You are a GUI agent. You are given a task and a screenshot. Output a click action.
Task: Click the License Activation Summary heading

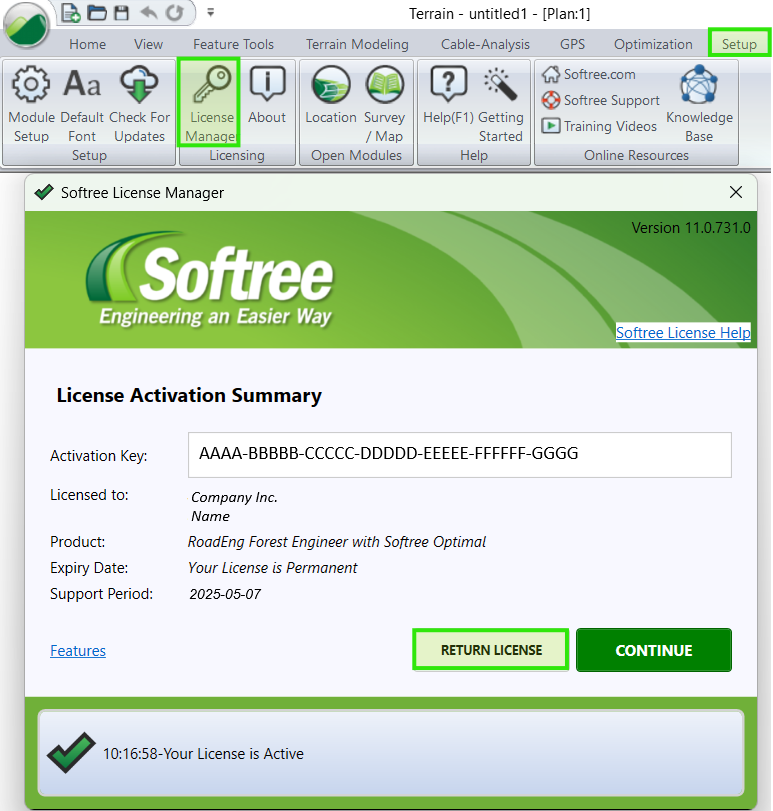coord(189,396)
